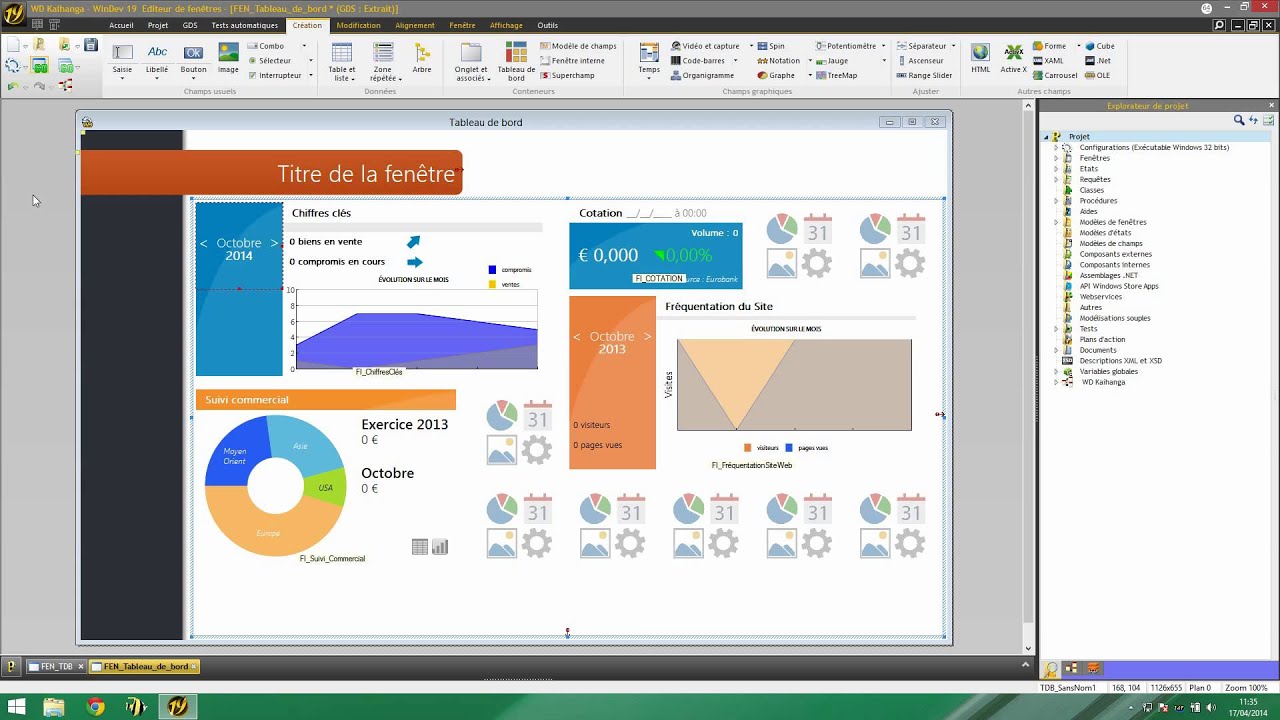This screenshot has width=1280, height=720.
Task: Add a Potentiomètre slider control
Action: 846,46
